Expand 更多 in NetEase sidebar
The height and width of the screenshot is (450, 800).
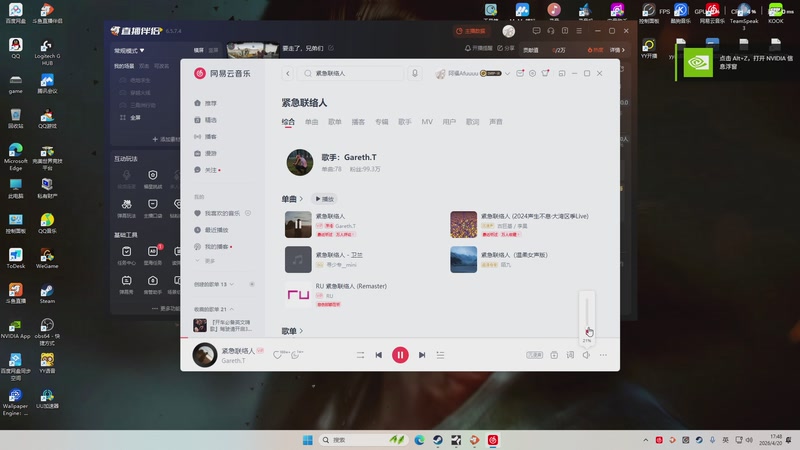(206, 261)
